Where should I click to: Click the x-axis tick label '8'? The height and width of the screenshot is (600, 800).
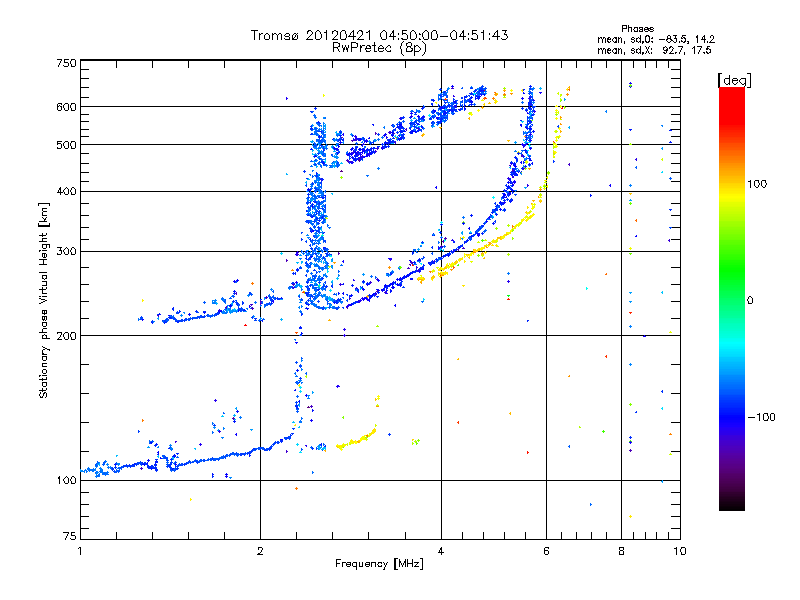coord(621,551)
